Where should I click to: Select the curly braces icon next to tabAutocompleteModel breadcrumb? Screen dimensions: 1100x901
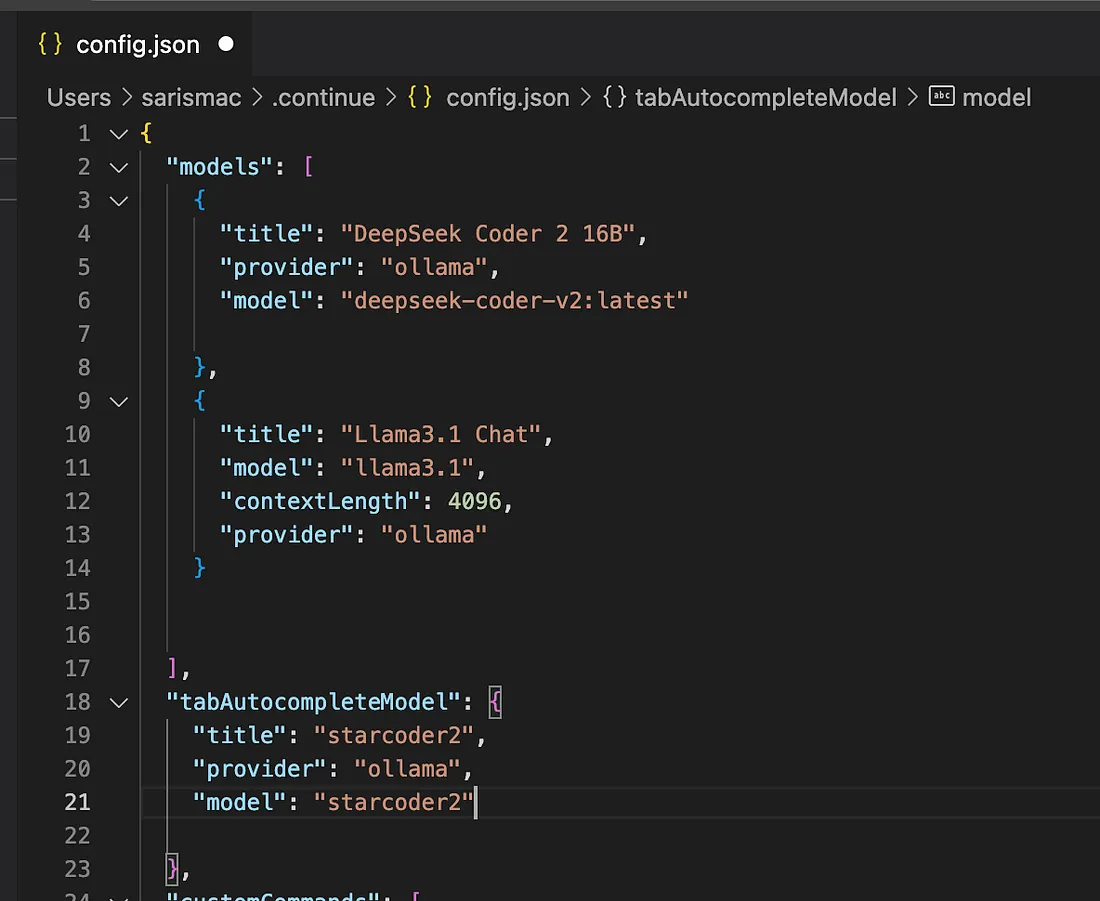(614, 97)
